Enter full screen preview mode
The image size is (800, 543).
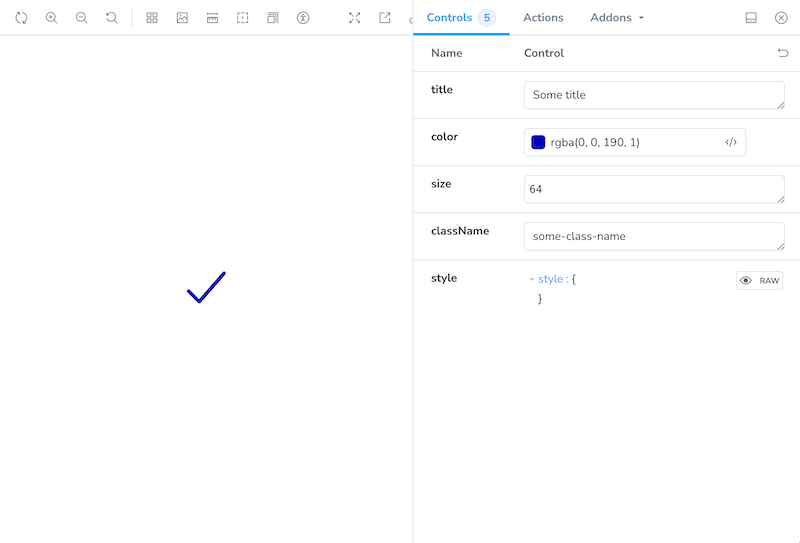click(354, 18)
